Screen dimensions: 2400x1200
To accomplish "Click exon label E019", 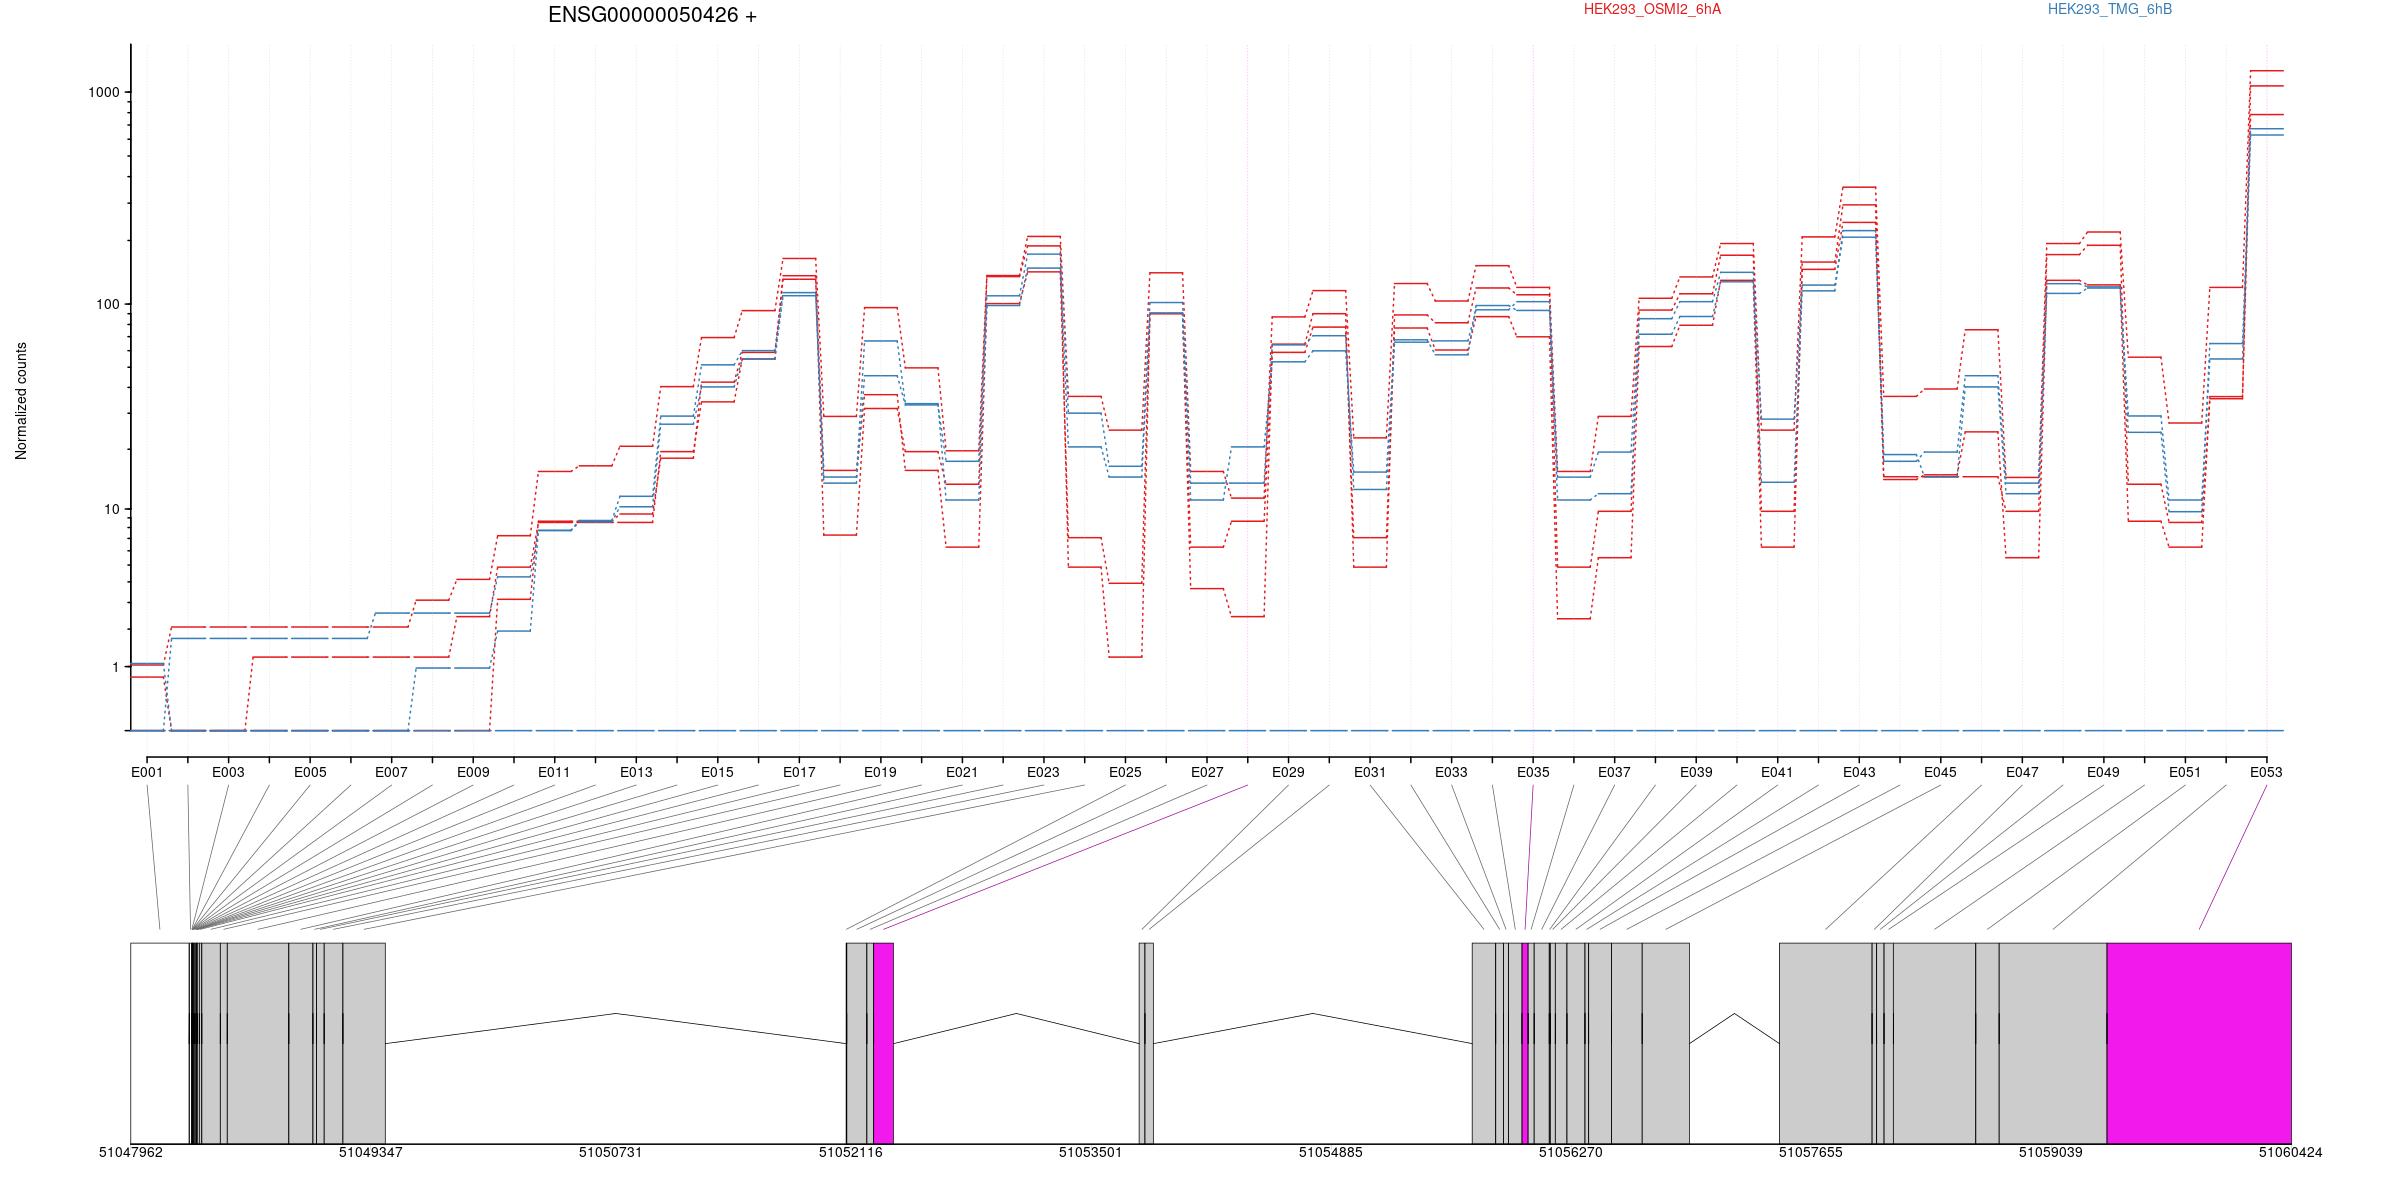I will [x=880, y=772].
